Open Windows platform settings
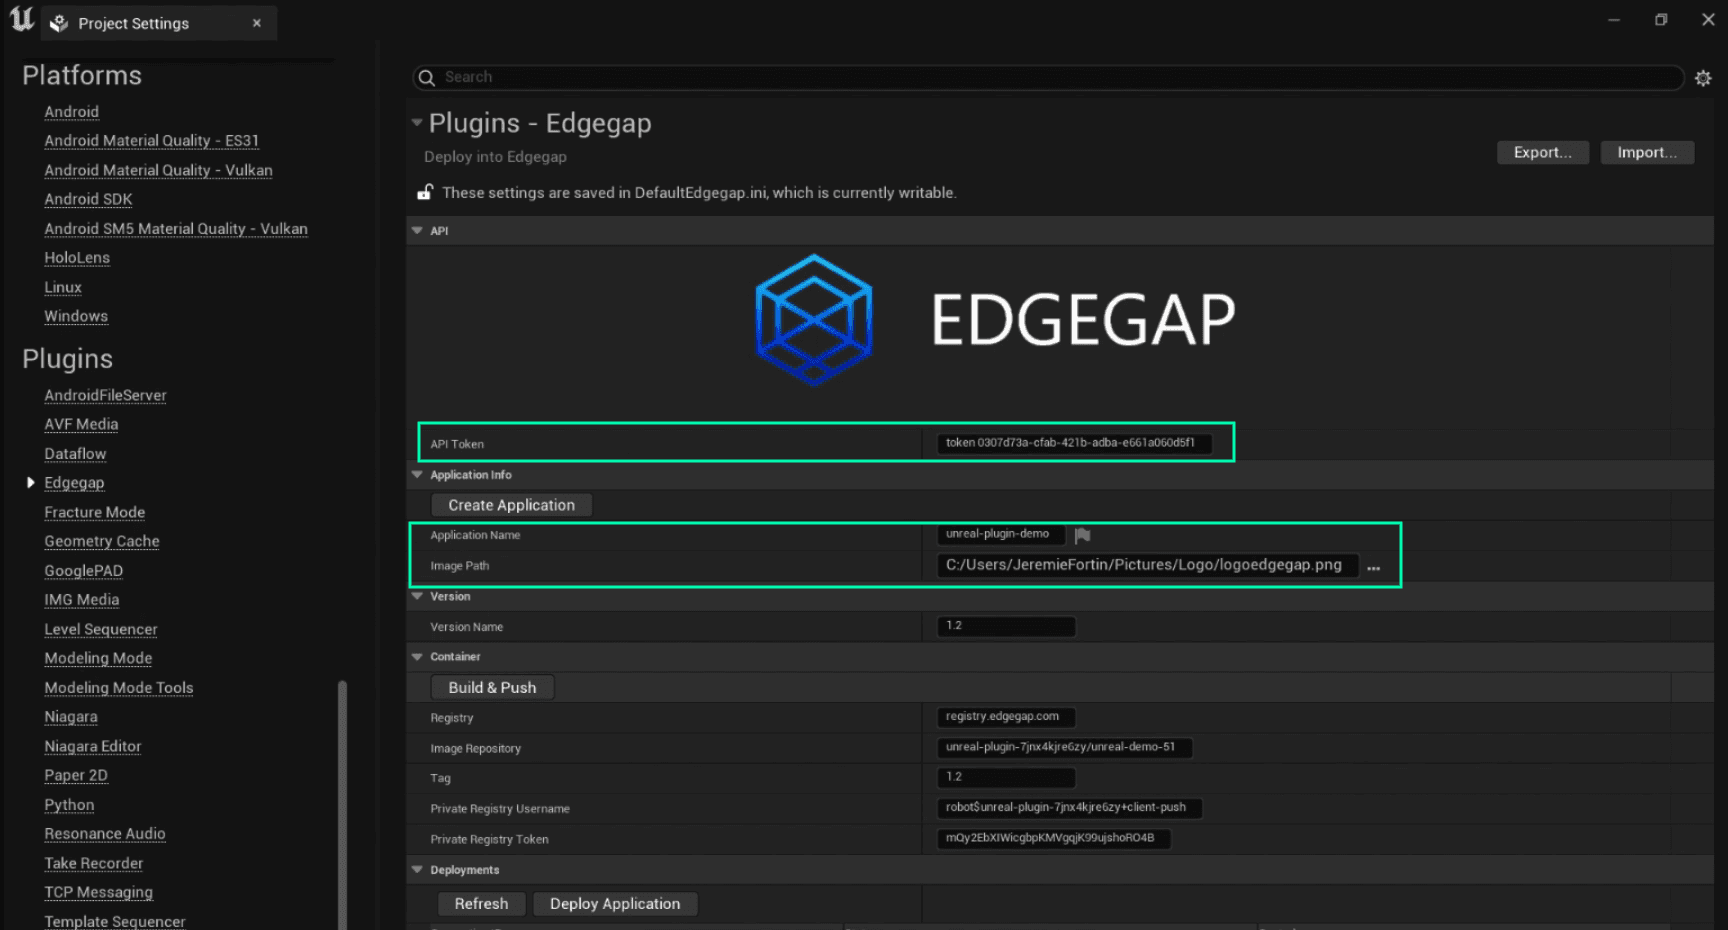Viewport: 1728px width, 930px height. [x=76, y=316]
